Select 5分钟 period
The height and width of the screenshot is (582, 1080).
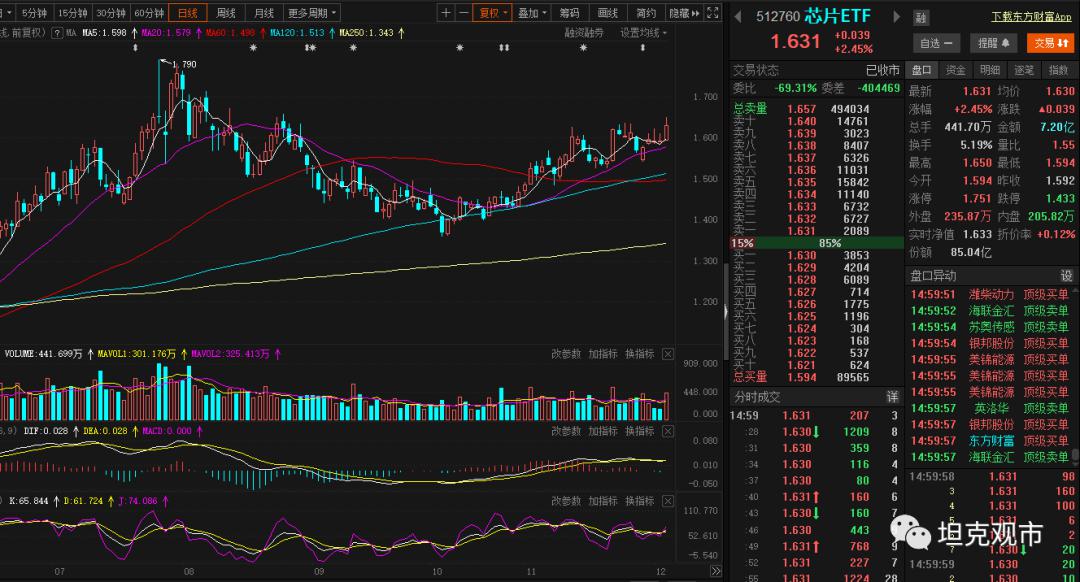34,13
